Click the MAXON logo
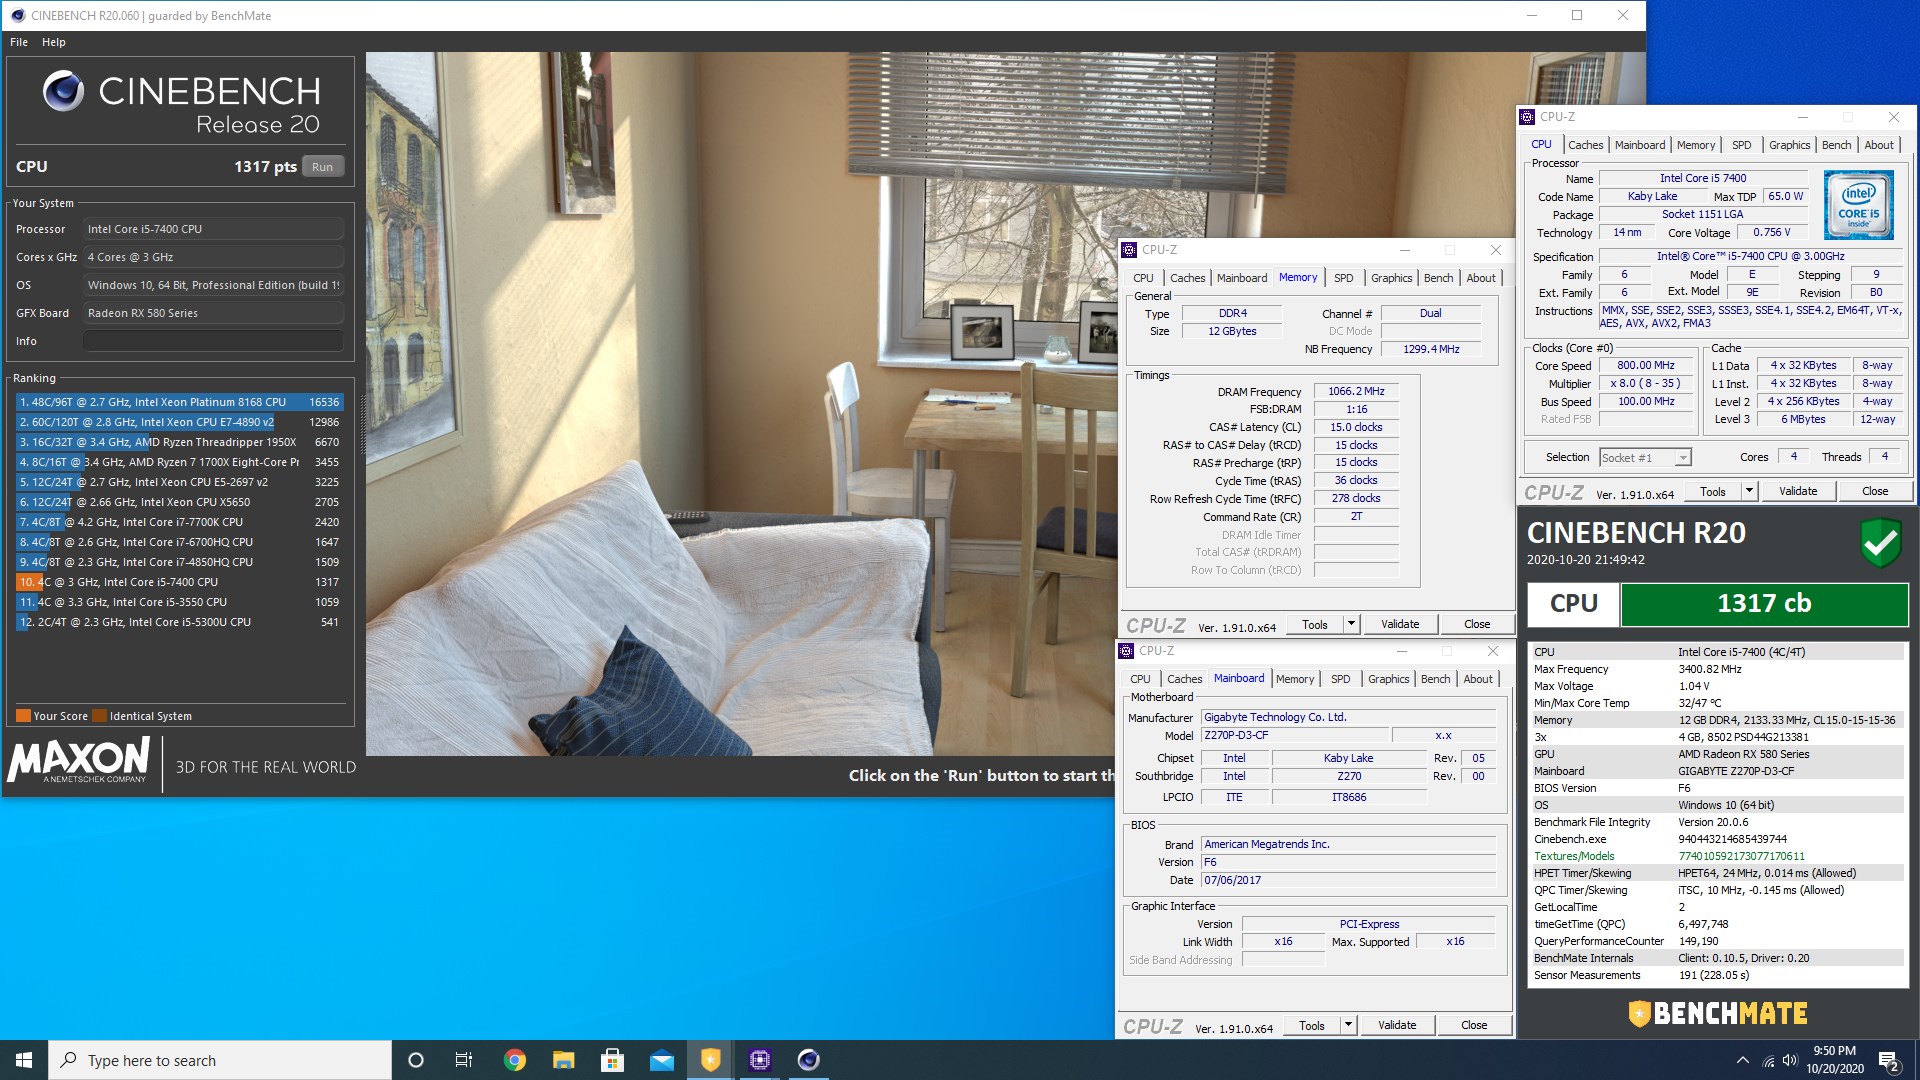The height and width of the screenshot is (1080, 1920). [79, 761]
